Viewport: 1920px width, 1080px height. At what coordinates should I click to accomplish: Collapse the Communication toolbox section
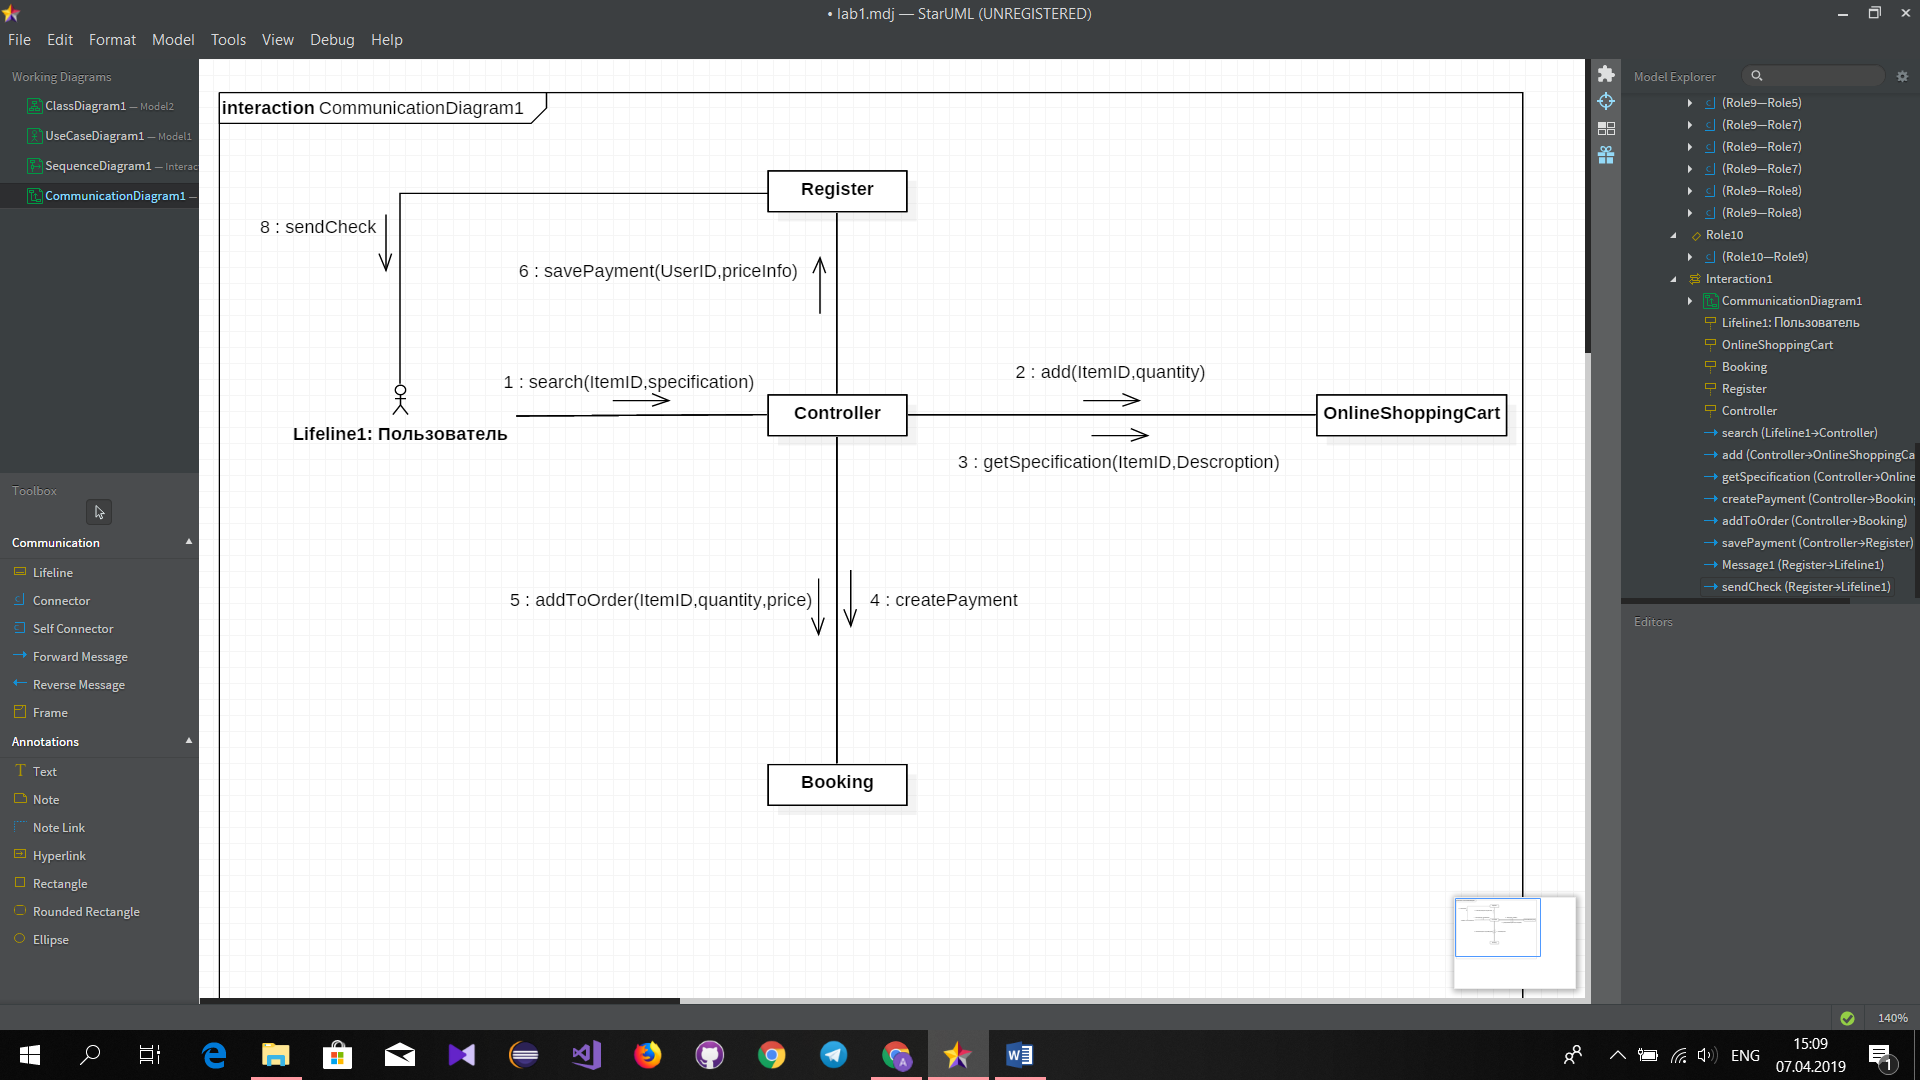point(189,542)
